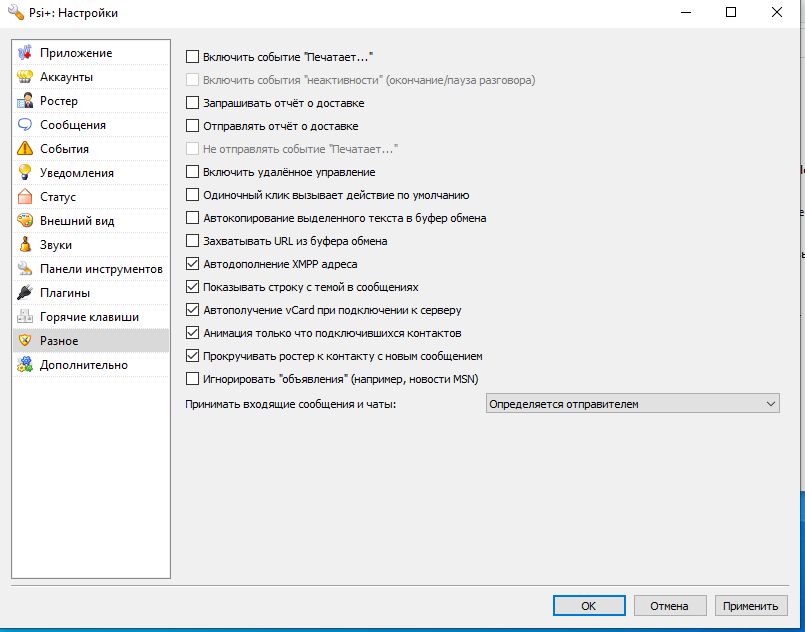Select the Звуки icon in sidebar
Viewport: 805px width, 632px height.
coord(26,245)
